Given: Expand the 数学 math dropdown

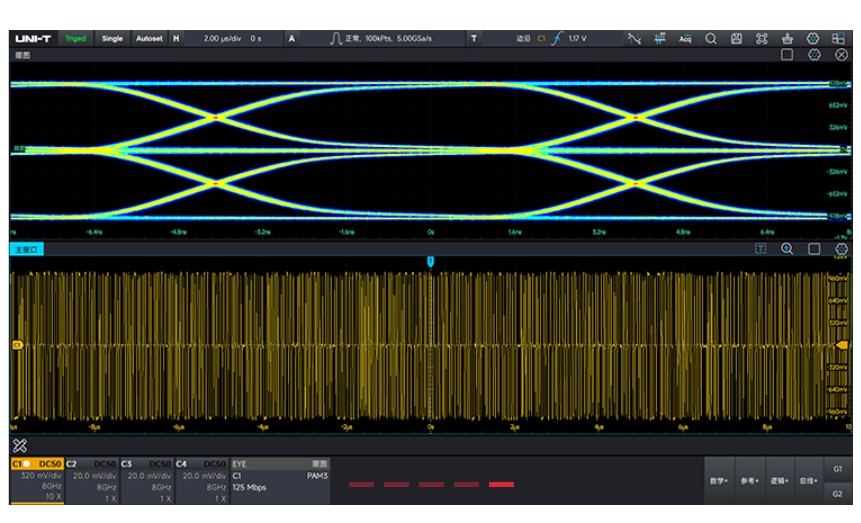Looking at the screenshot, I should click(x=719, y=481).
